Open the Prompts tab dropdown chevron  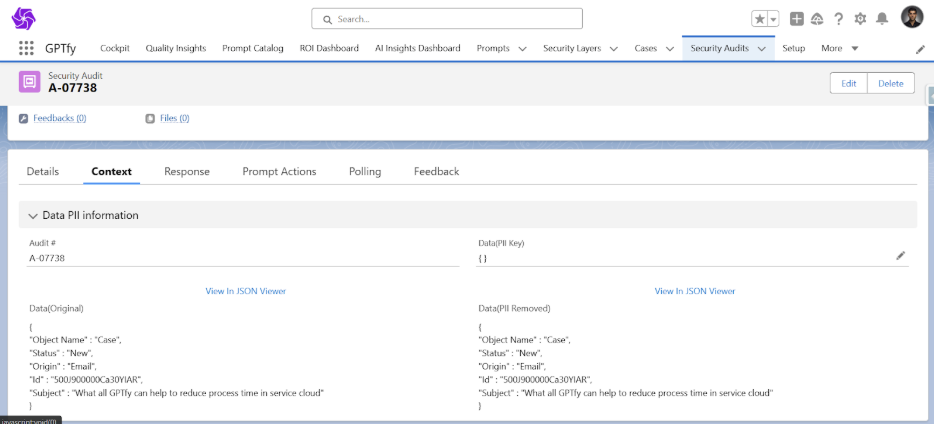tap(522, 49)
